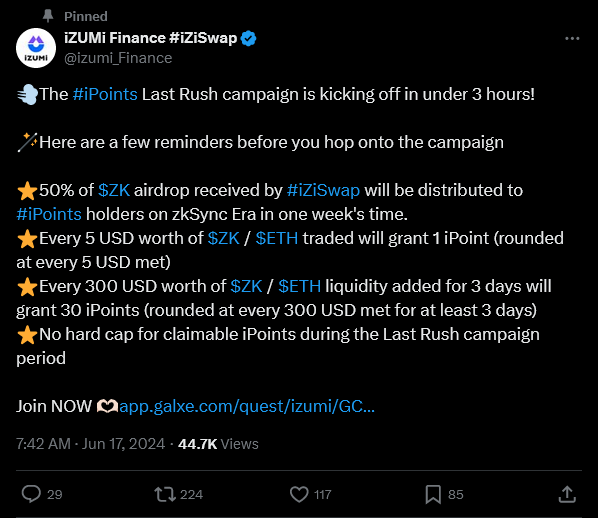The image size is (598, 518).
Task: Open the three-dot more options menu
Action: click(x=572, y=39)
